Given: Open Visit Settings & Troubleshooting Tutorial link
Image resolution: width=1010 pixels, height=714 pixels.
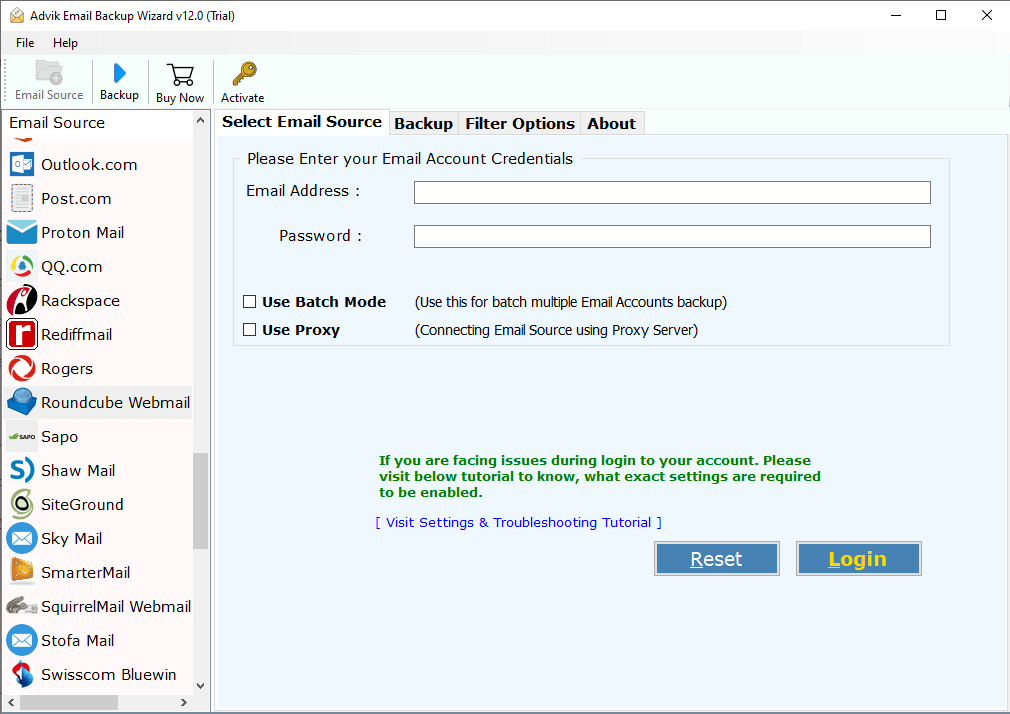Looking at the screenshot, I should (x=519, y=523).
